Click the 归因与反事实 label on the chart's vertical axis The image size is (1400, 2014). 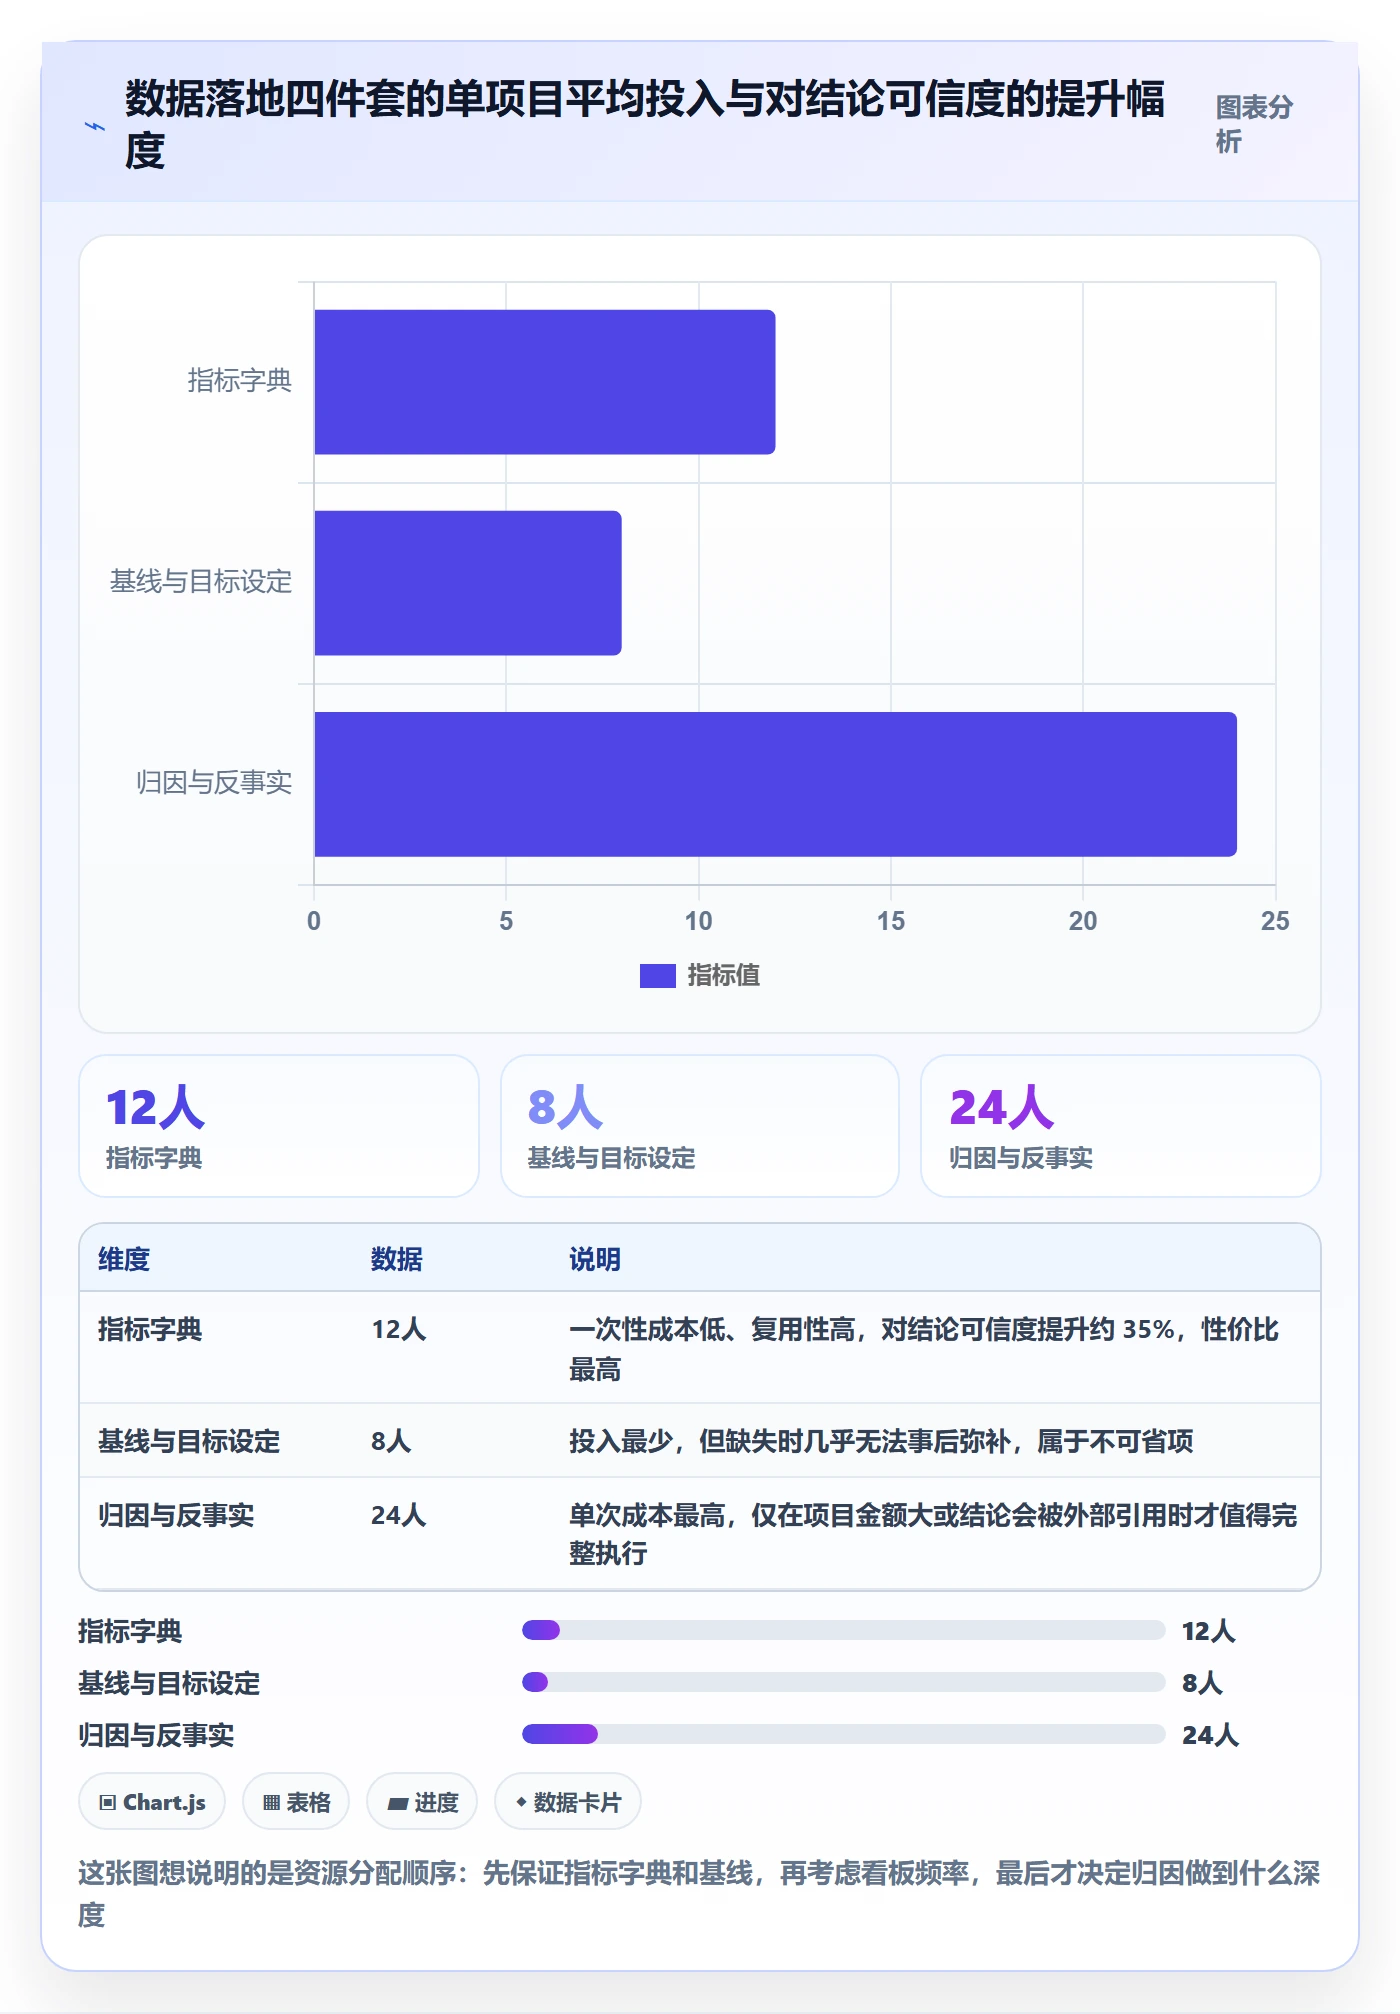pyautogui.click(x=214, y=782)
